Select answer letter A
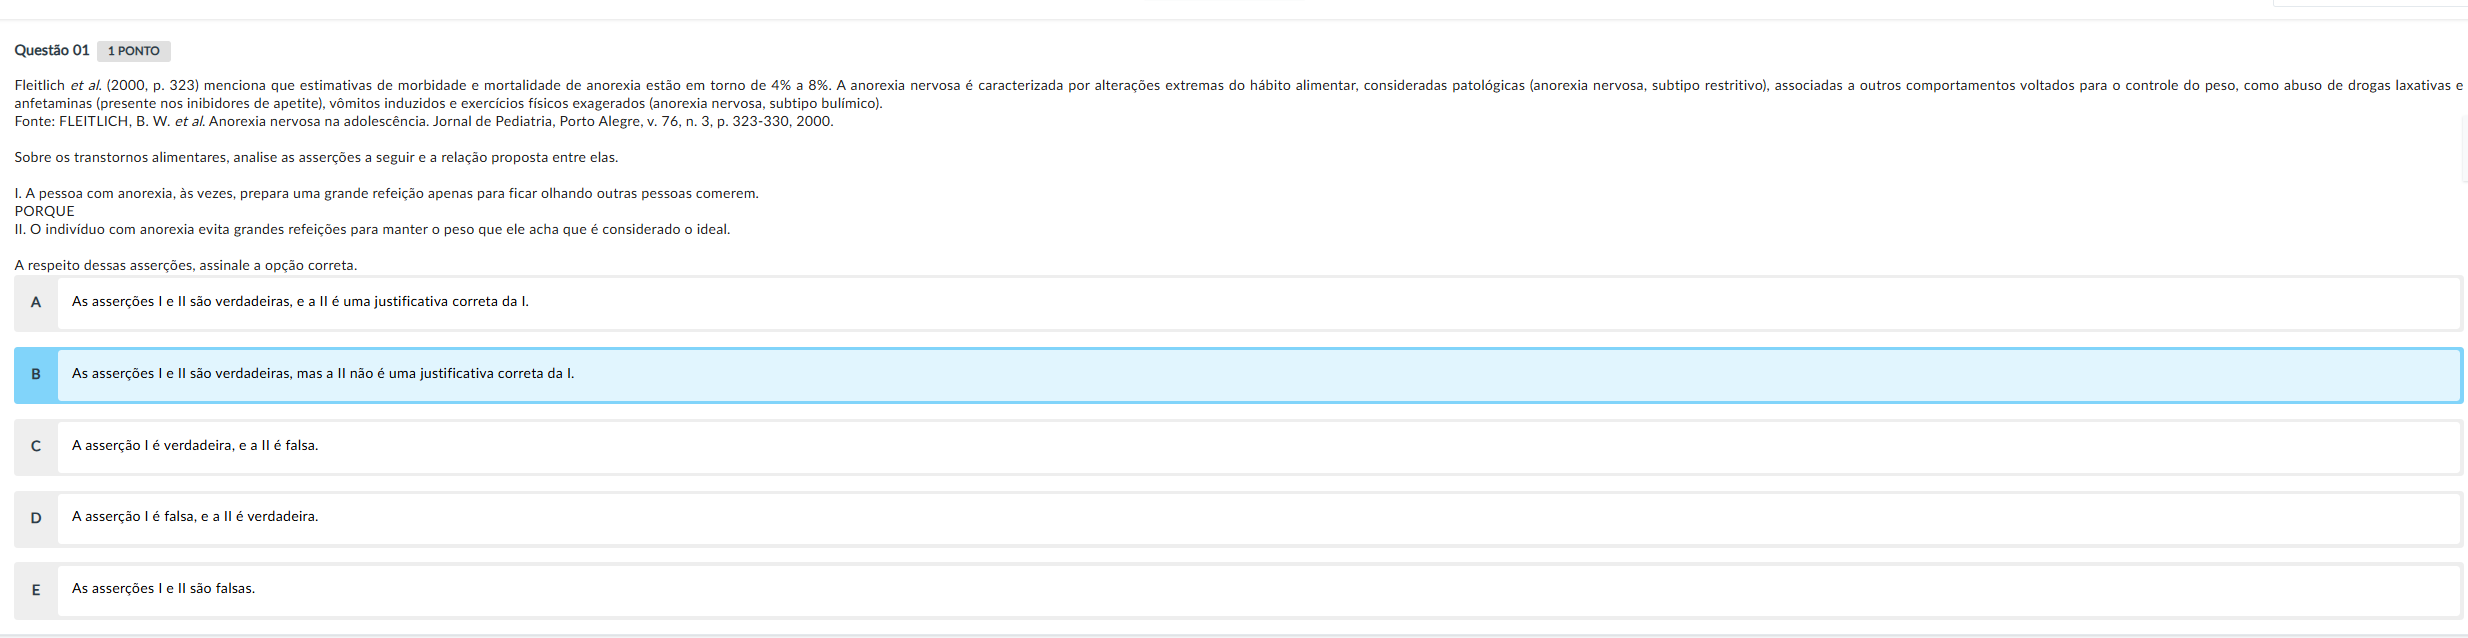Viewport: 2468px width, 638px height. (36, 302)
